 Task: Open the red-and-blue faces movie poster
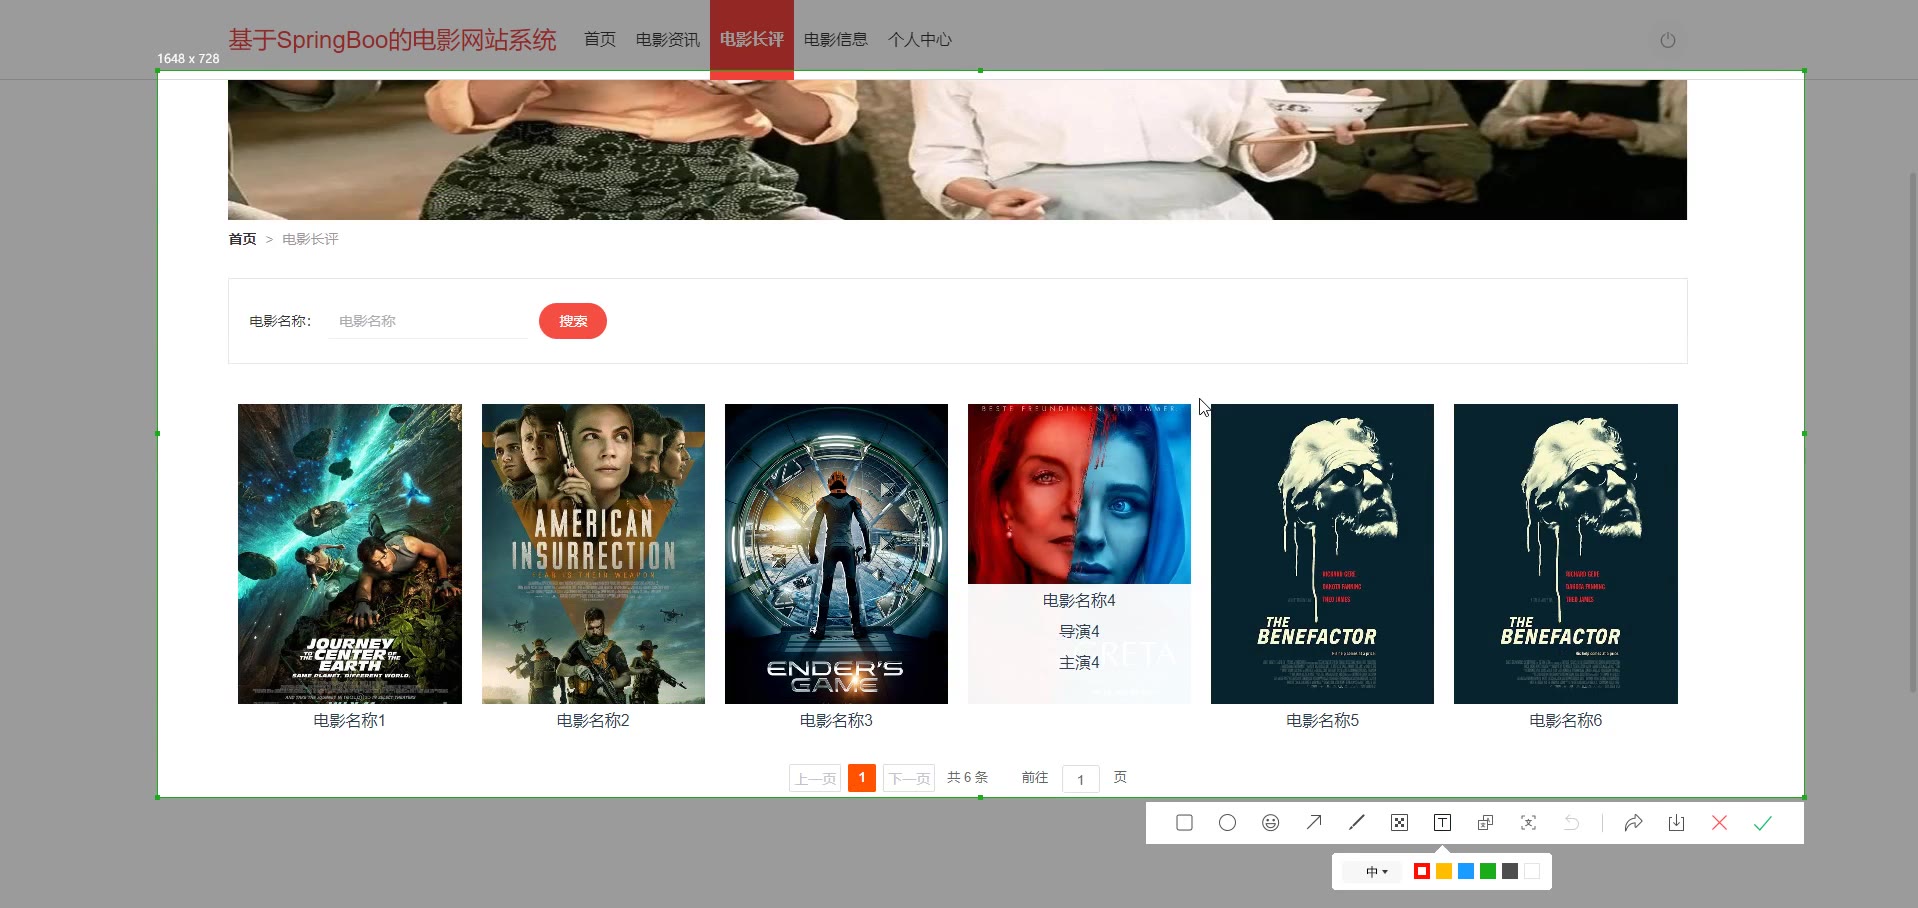click(1079, 494)
